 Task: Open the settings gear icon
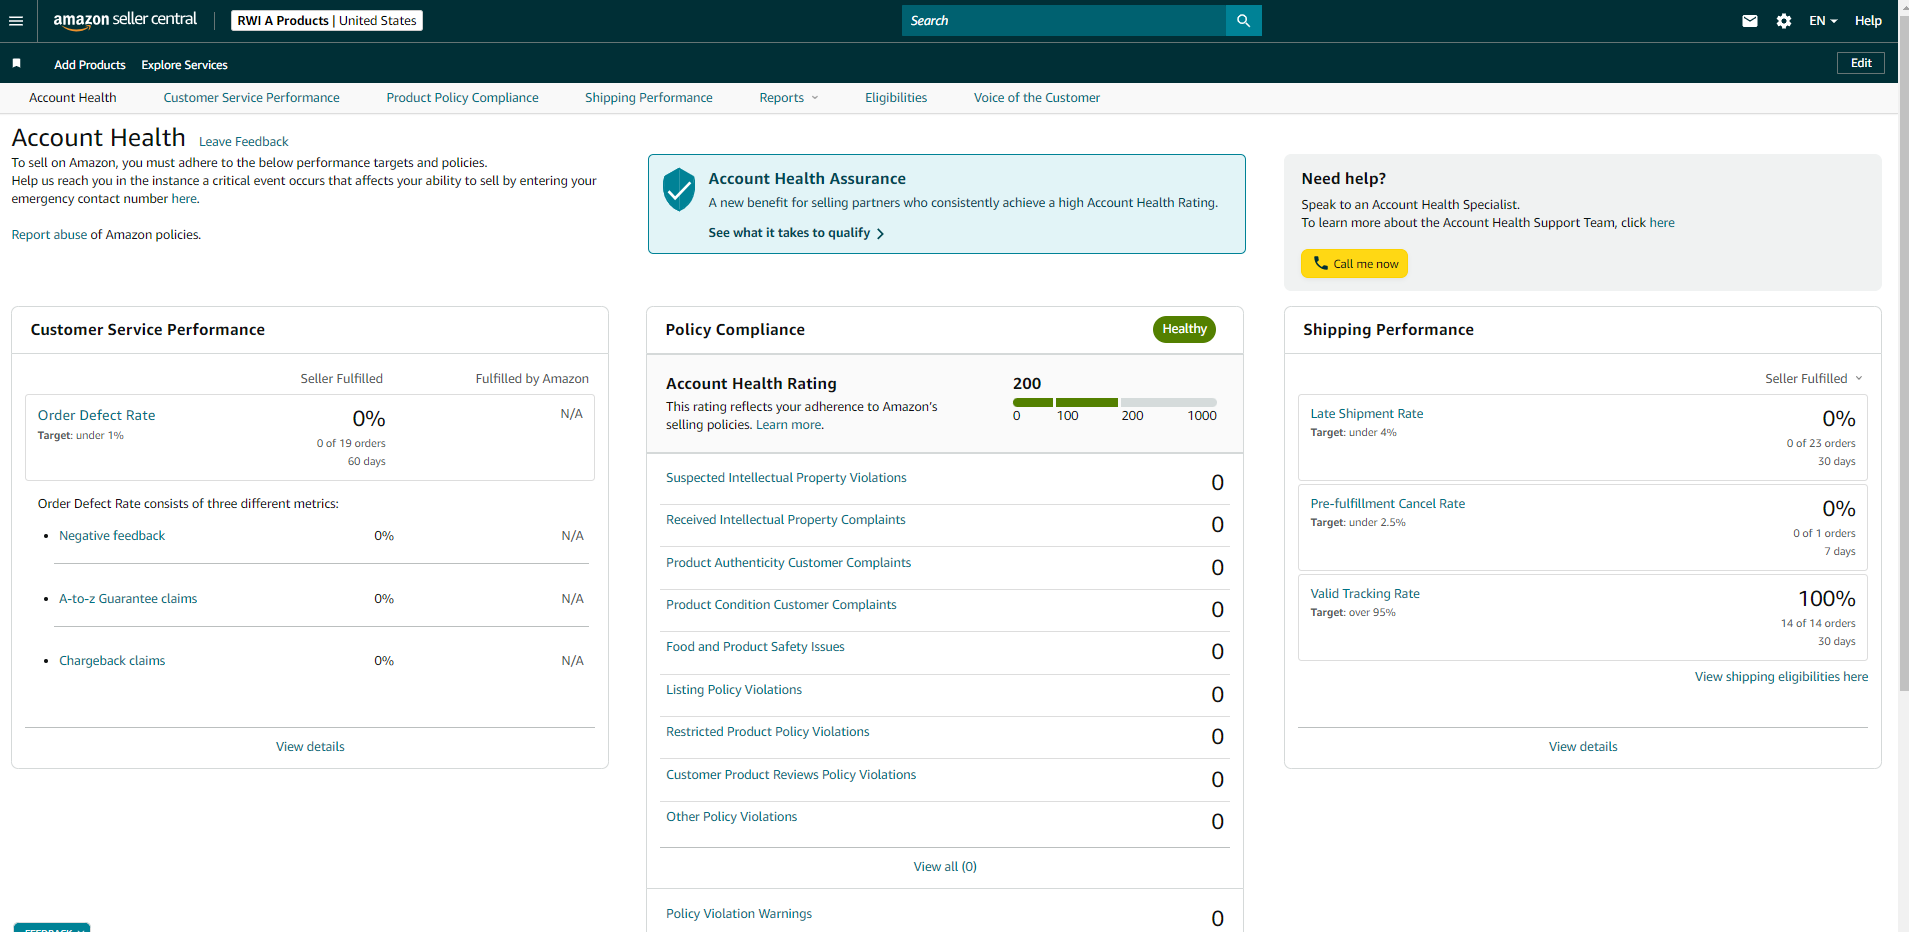(x=1783, y=21)
